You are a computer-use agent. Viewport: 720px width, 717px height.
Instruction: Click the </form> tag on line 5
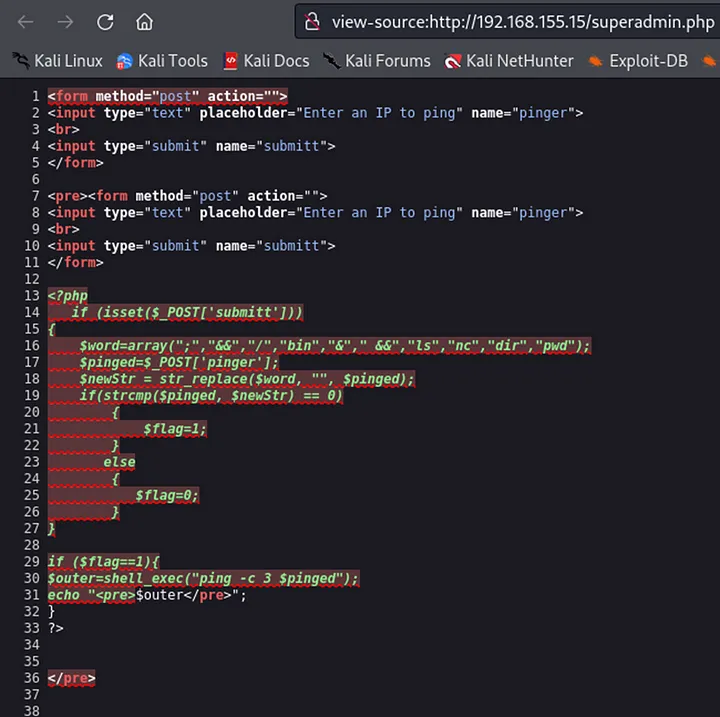point(75,163)
